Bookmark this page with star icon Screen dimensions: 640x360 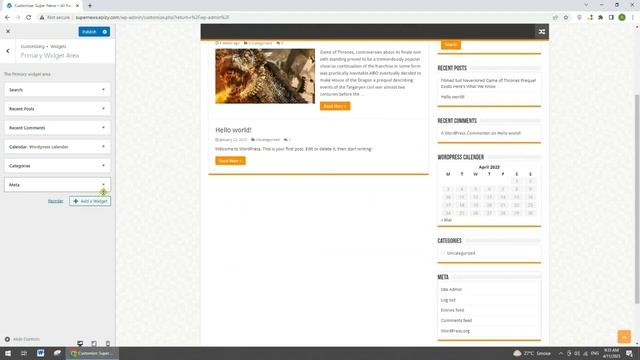tap(566, 18)
